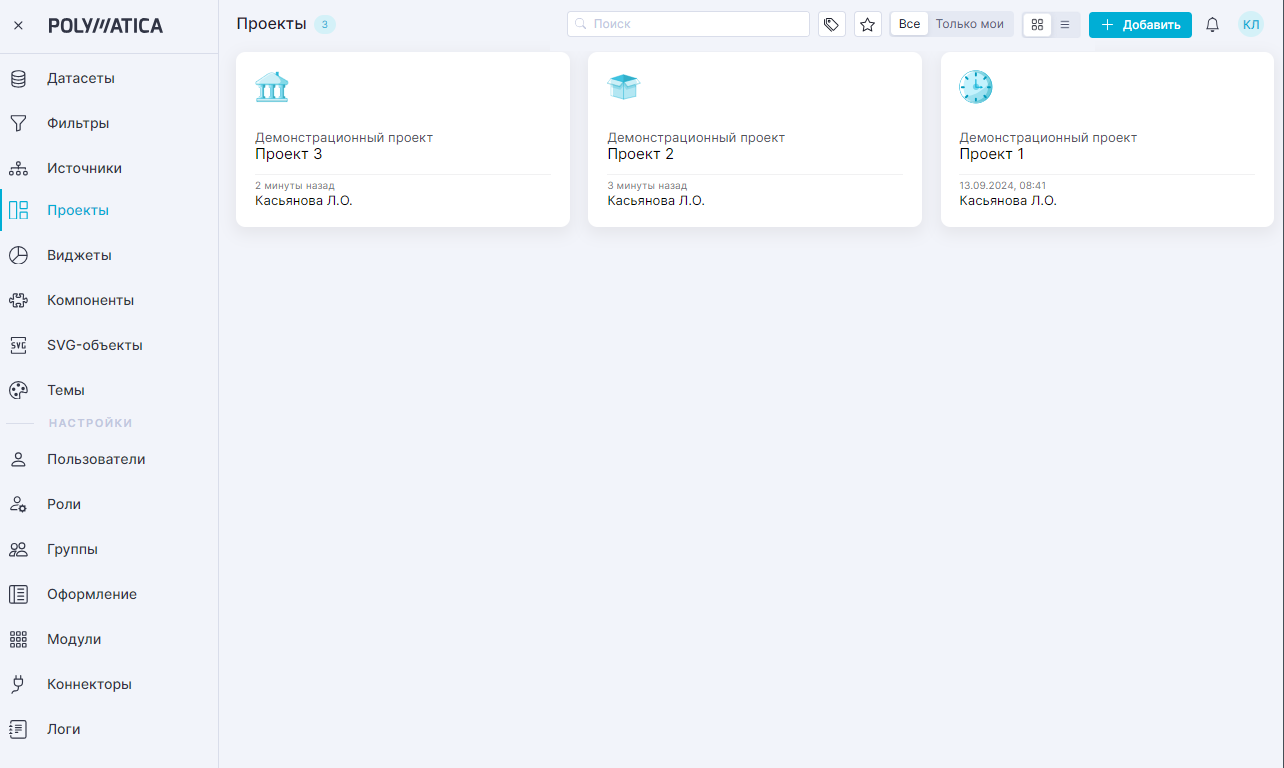Click the Connectors plug icon
Viewport: 1284px width, 768px height.
point(18,684)
